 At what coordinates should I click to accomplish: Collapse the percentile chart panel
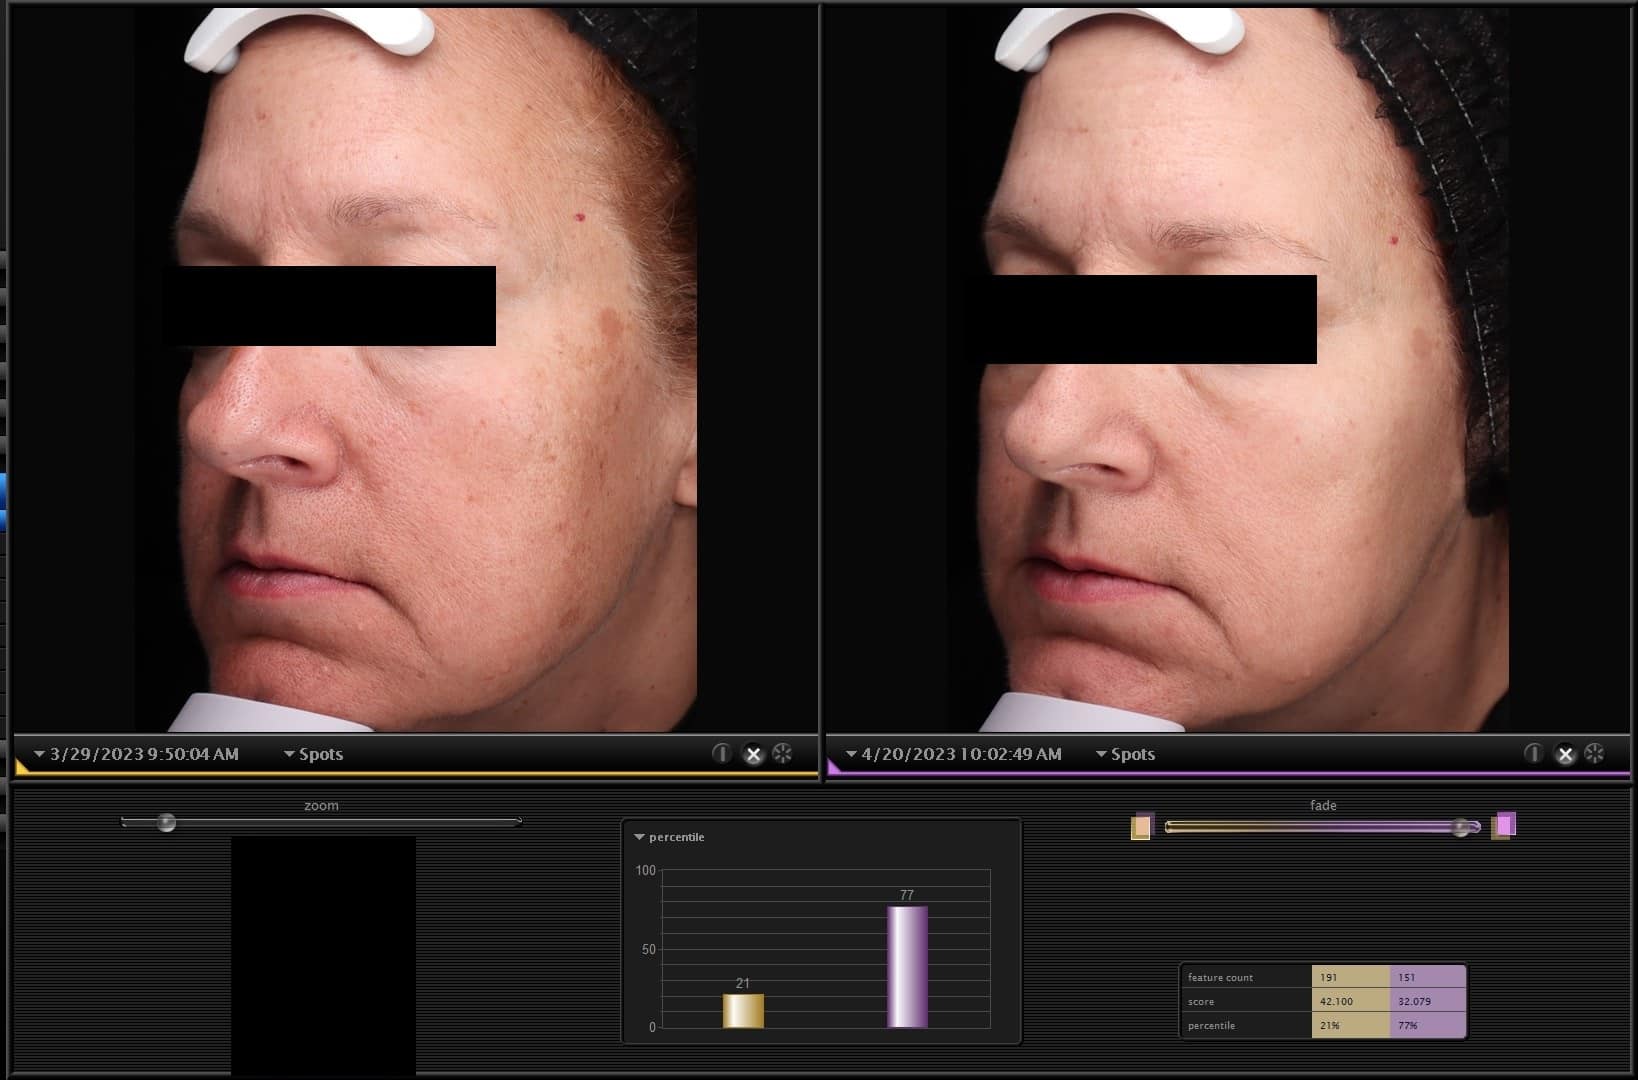click(639, 837)
